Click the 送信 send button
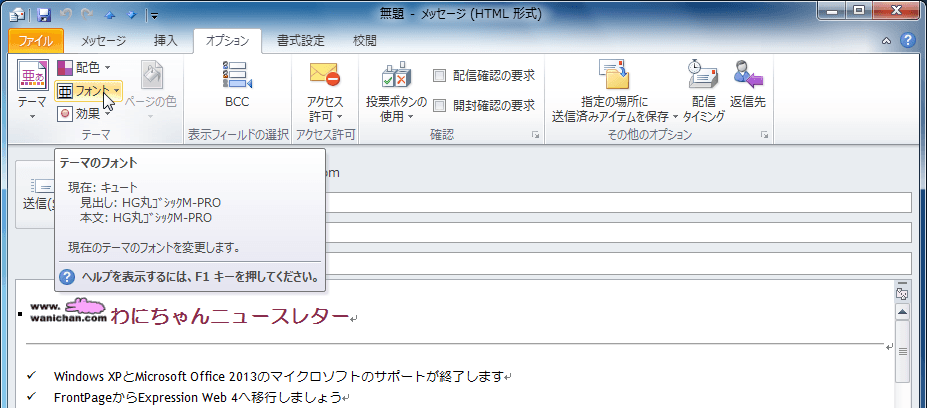This screenshot has height=408, width=927. (x=35, y=195)
